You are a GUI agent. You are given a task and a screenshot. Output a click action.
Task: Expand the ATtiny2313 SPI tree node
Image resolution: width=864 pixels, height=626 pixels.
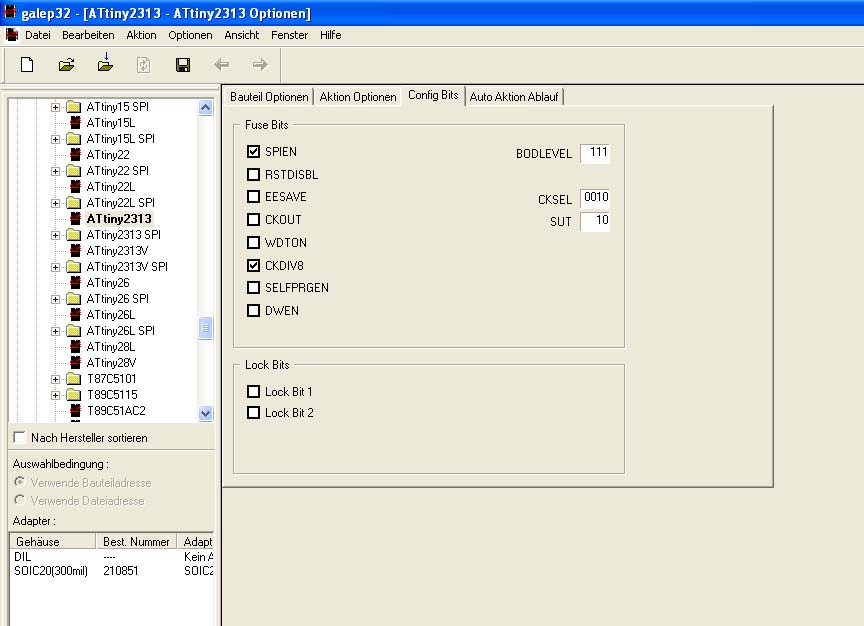(x=56, y=235)
